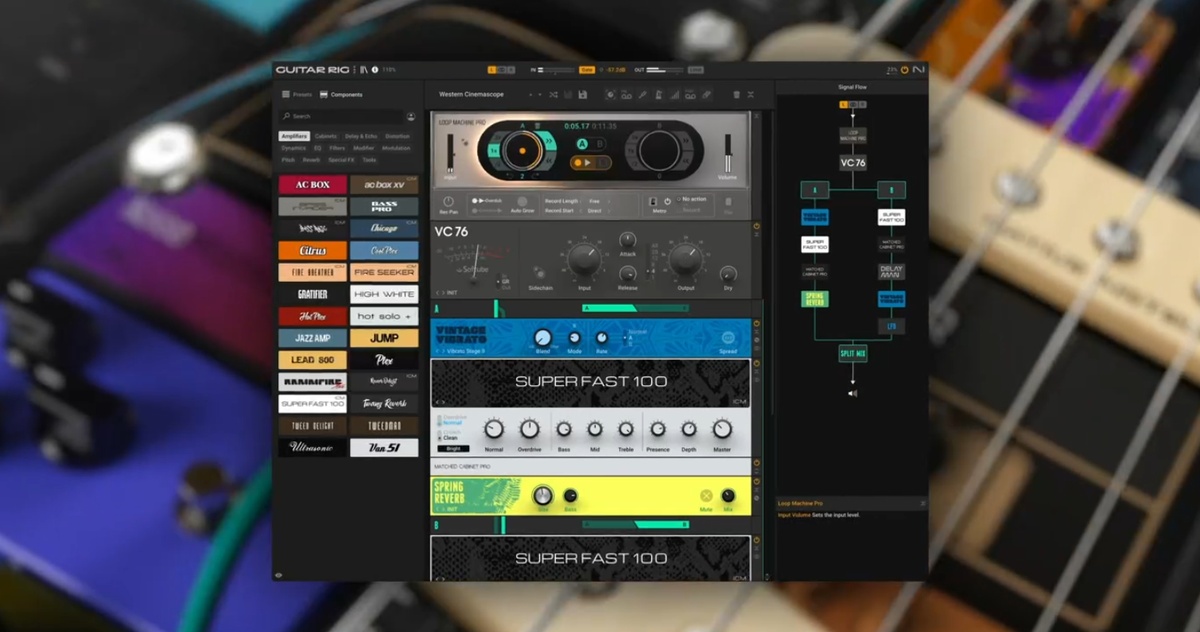Image resolution: width=1200 pixels, height=632 pixels.
Task: Toggle the Gate button on input
Action: coord(587,70)
